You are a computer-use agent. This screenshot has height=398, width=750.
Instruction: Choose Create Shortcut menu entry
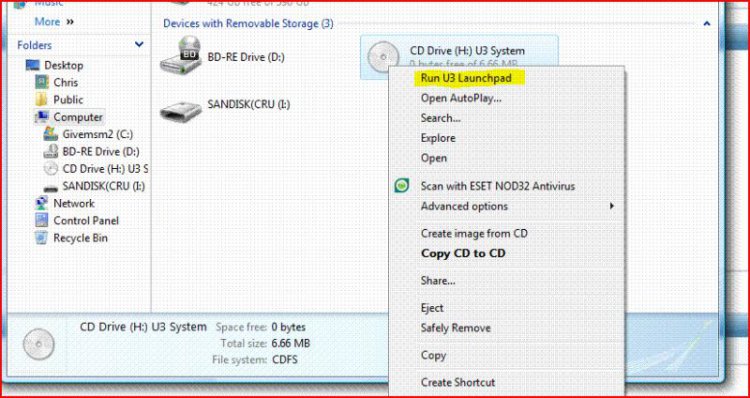pos(458,382)
